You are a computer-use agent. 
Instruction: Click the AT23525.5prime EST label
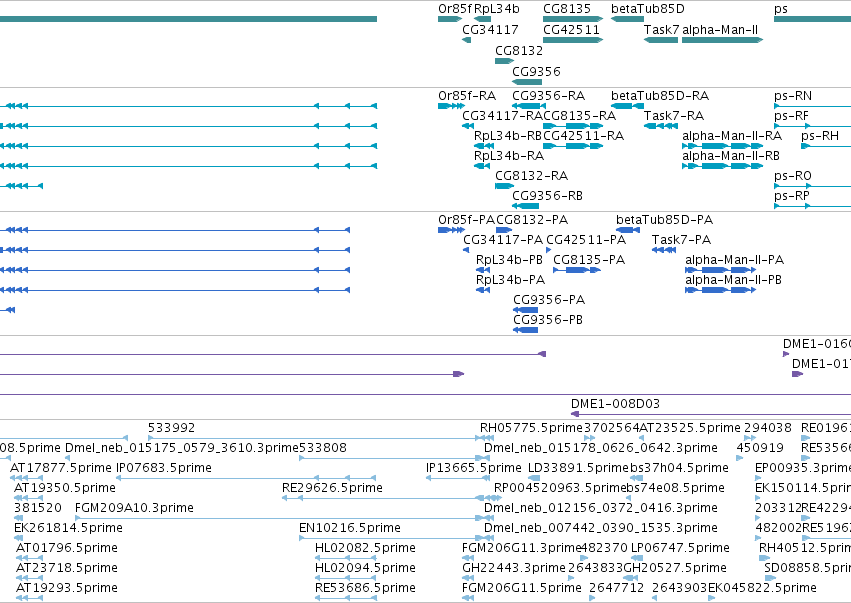[x=690, y=428]
